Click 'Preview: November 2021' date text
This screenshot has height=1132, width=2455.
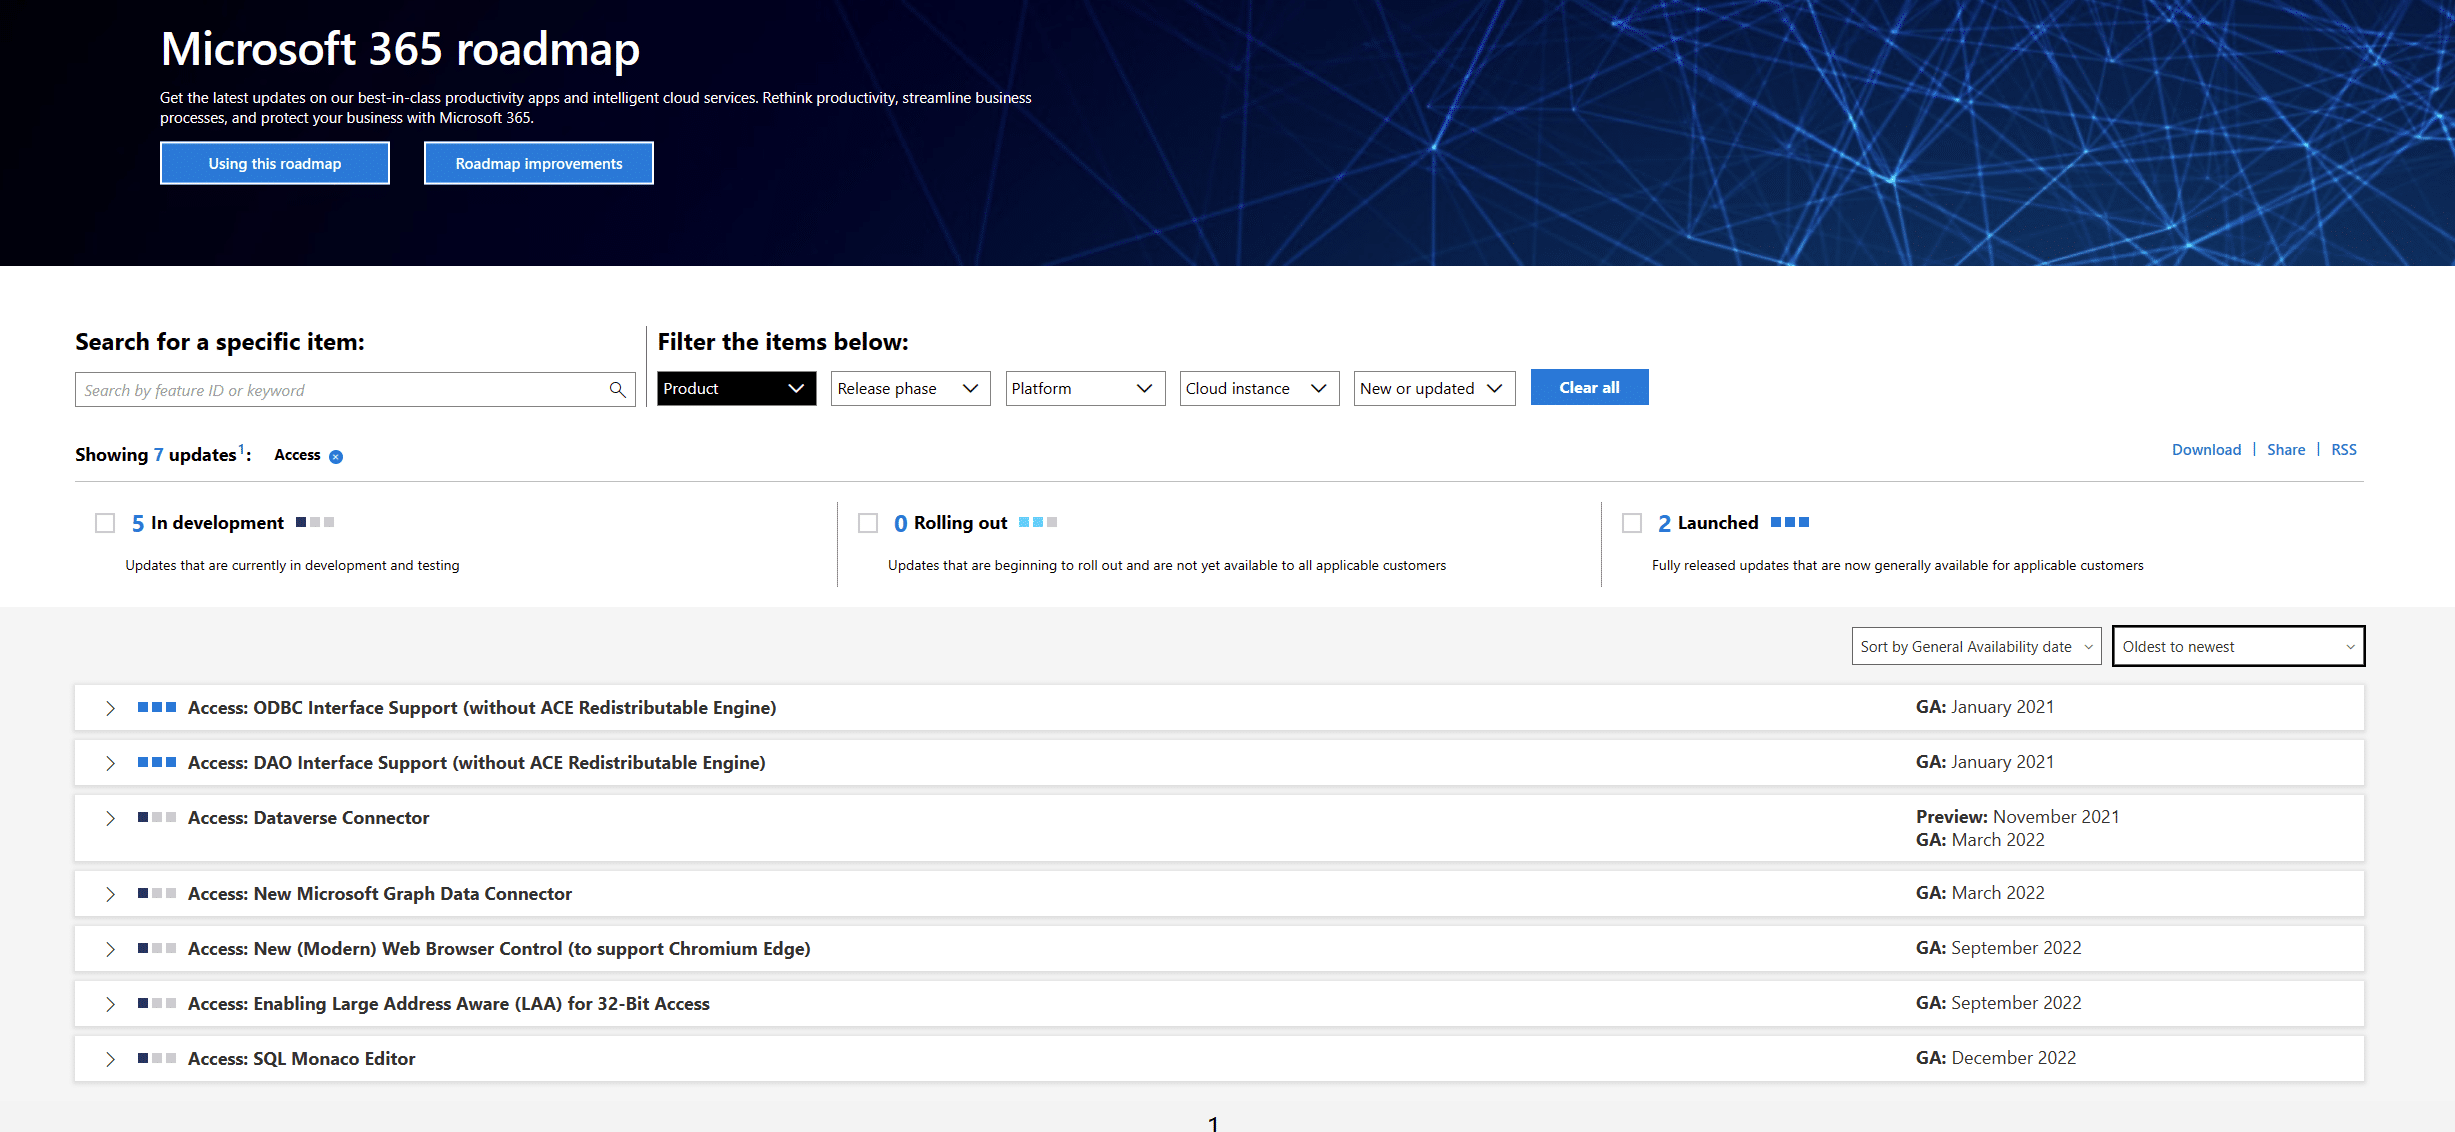(2017, 816)
